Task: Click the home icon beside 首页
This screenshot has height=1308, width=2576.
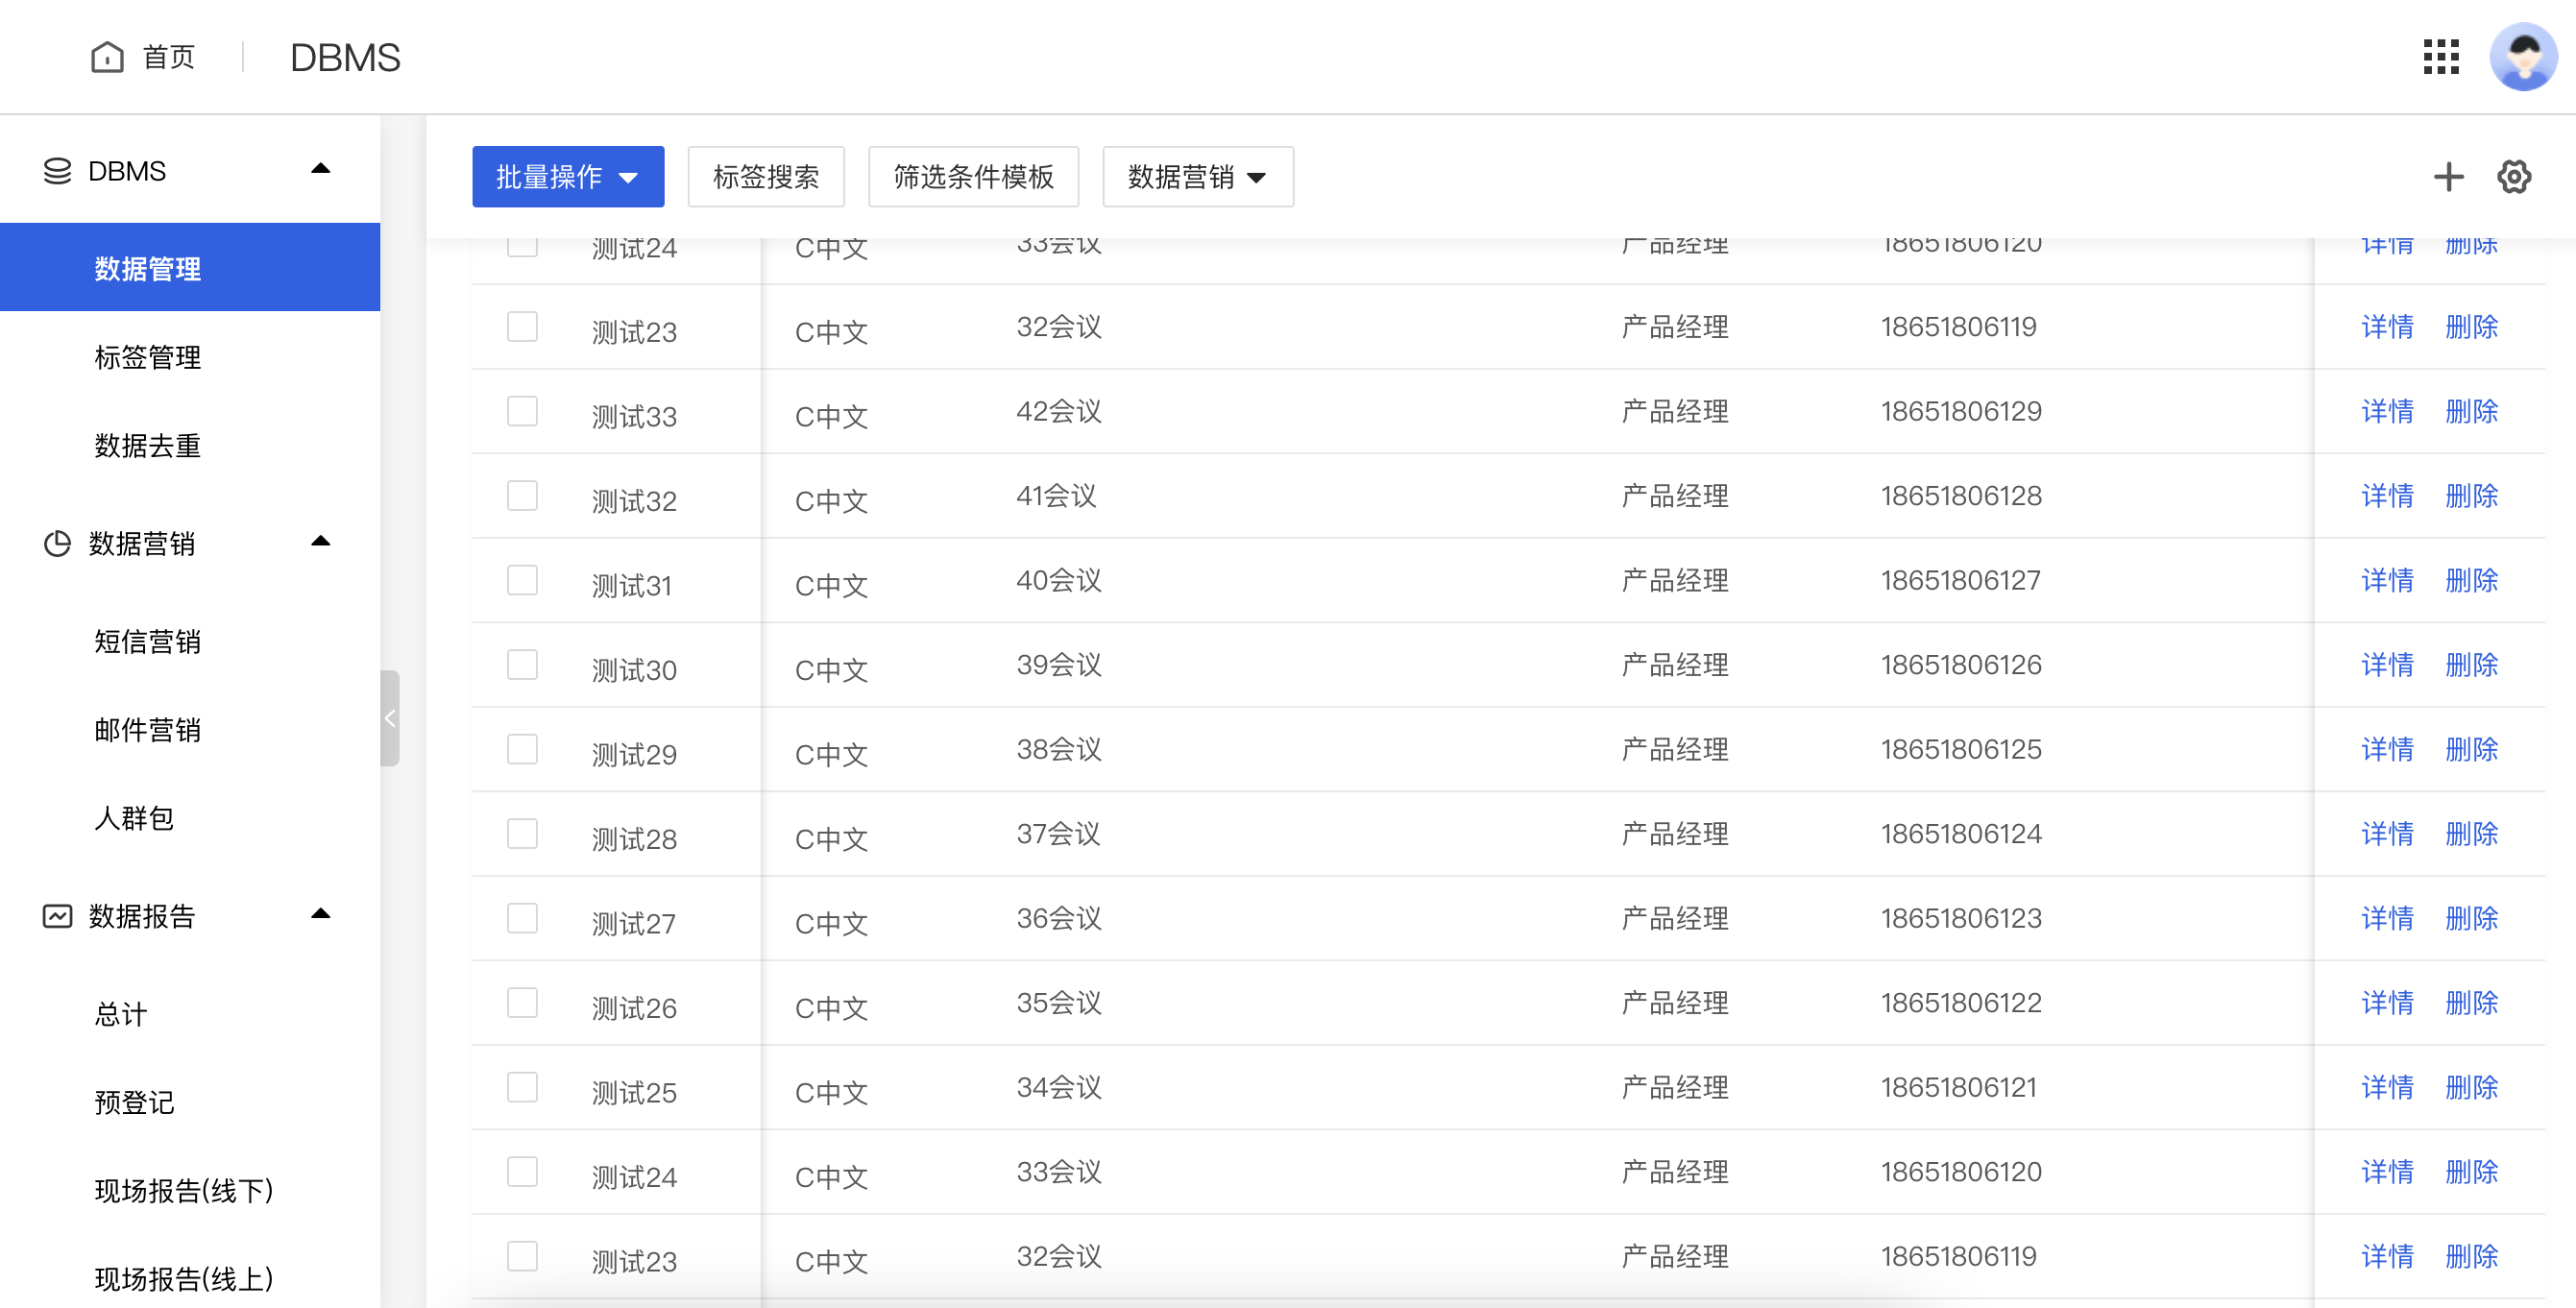Action: pyautogui.click(x=107, y=57)
